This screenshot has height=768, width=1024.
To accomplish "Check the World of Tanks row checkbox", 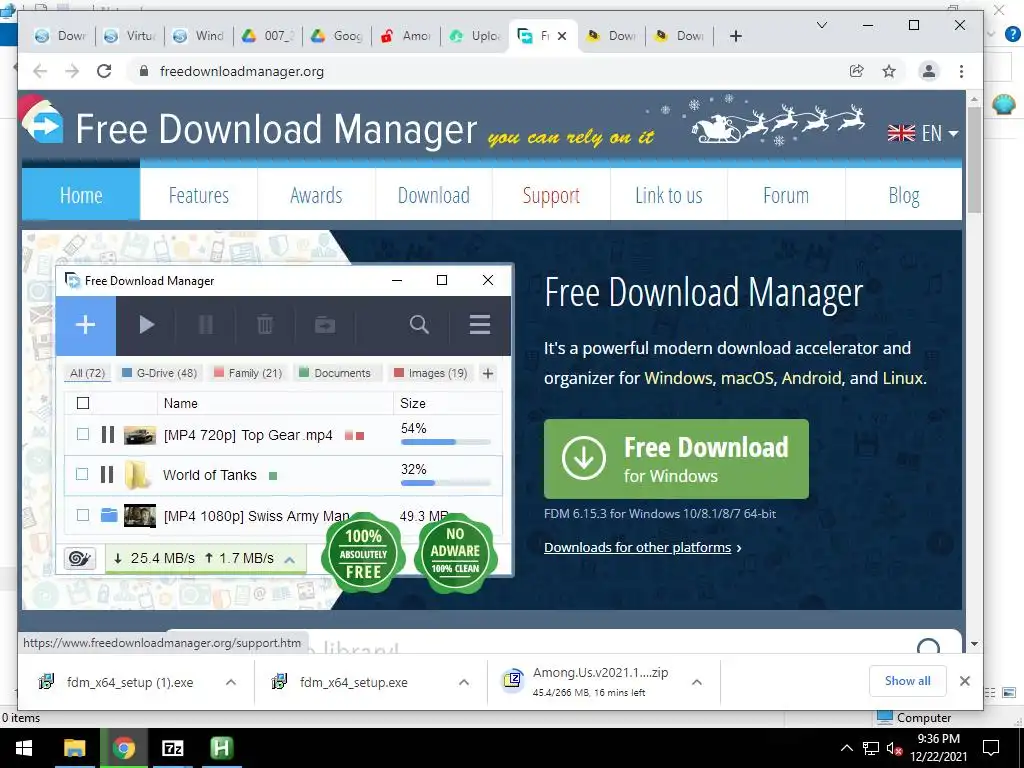I will [x=82, y=474].
